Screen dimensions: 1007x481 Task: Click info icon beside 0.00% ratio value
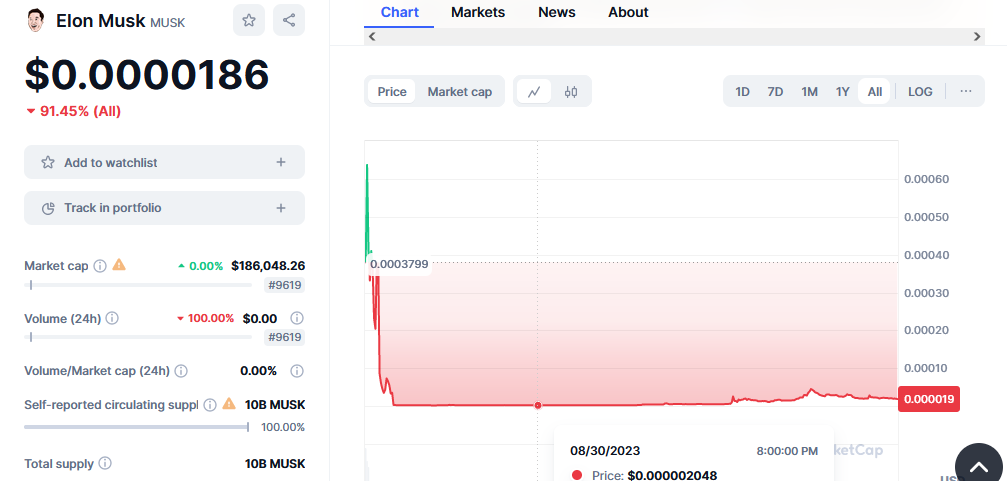(297, 371)
